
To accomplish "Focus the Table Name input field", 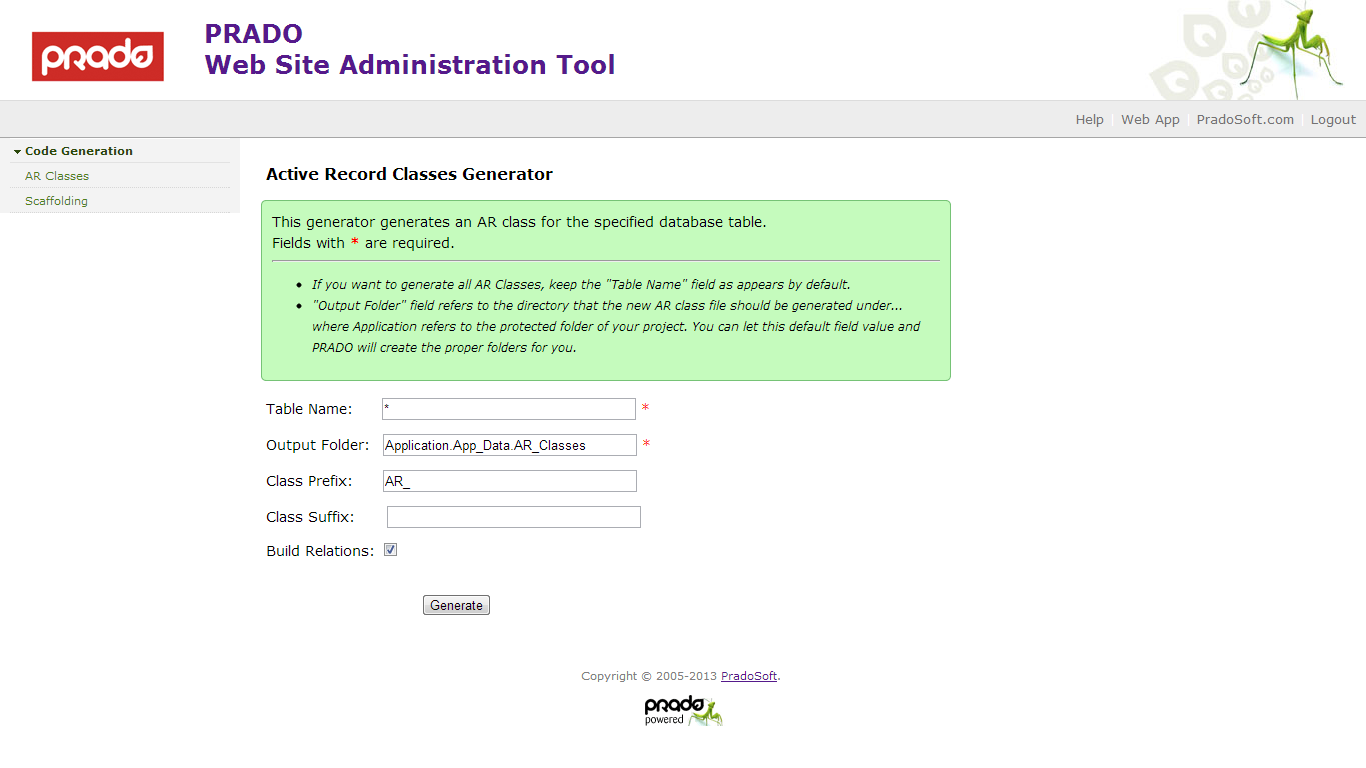I will [x=509, y=409].
